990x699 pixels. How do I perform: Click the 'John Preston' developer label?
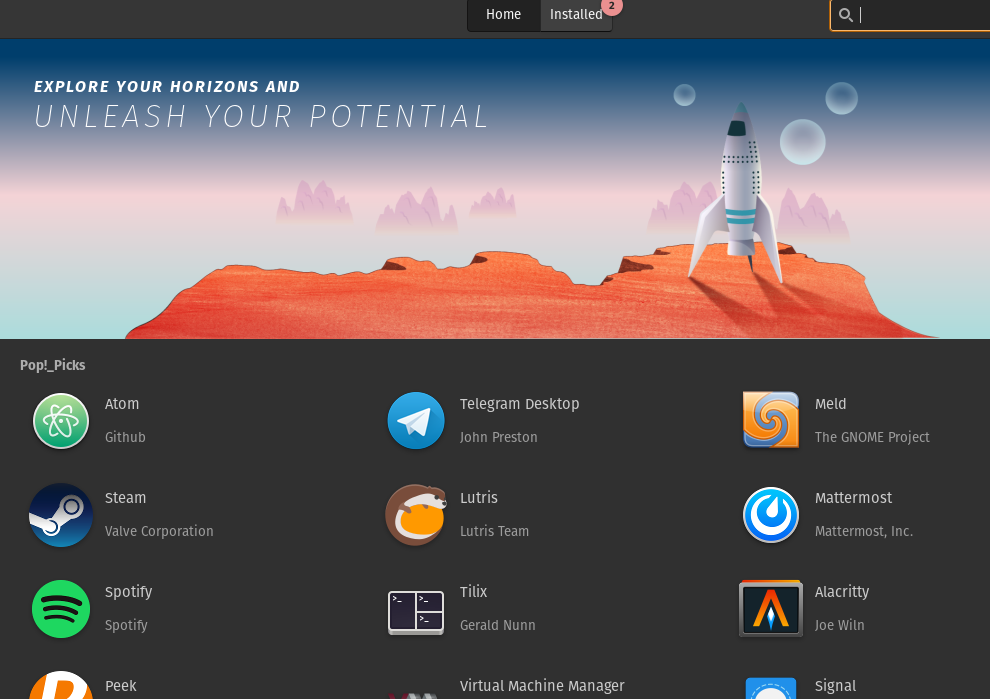point(498,437)
